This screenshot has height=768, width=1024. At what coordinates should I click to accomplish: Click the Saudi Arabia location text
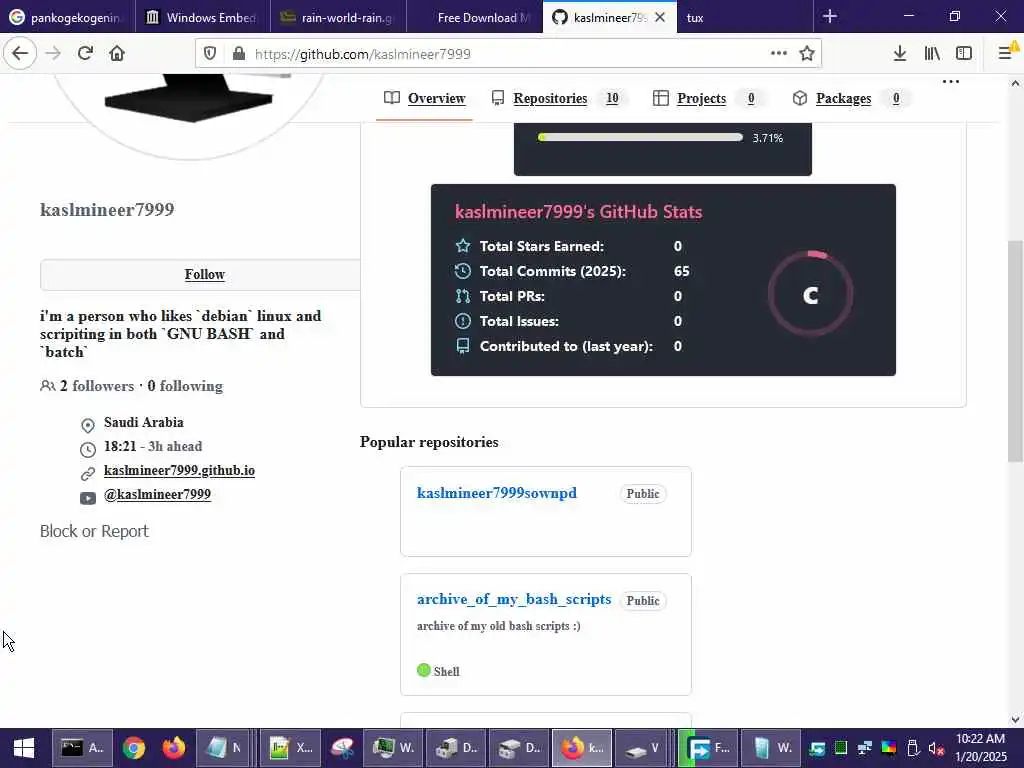tap(144, 423)
